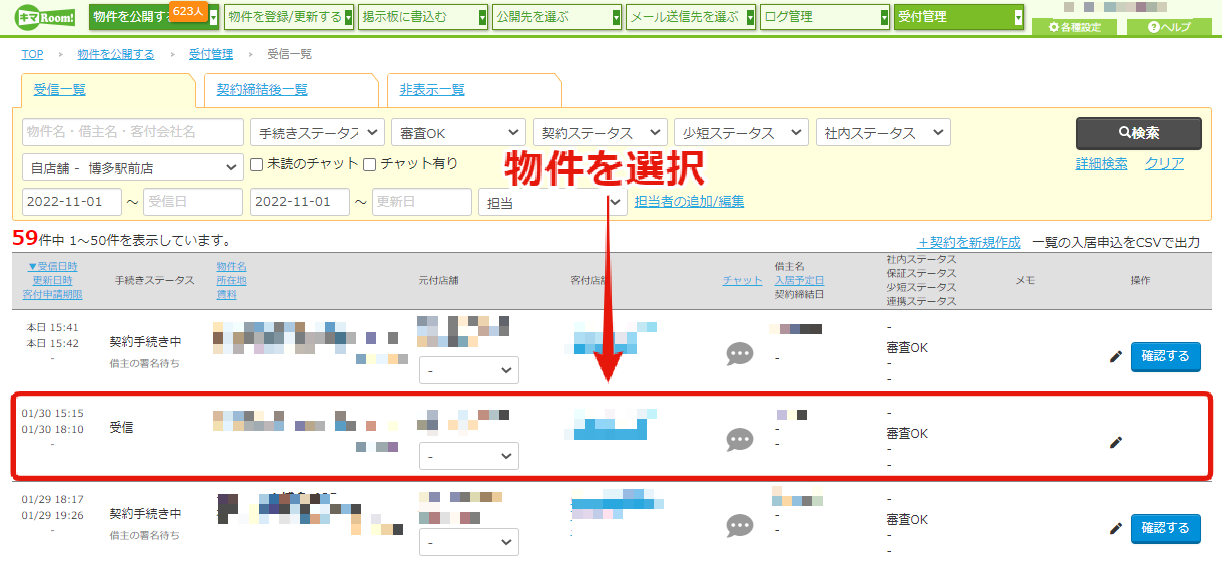Click 623人 orange badge
Viewport: 1222px width, 565px height.
coord(187,11)
